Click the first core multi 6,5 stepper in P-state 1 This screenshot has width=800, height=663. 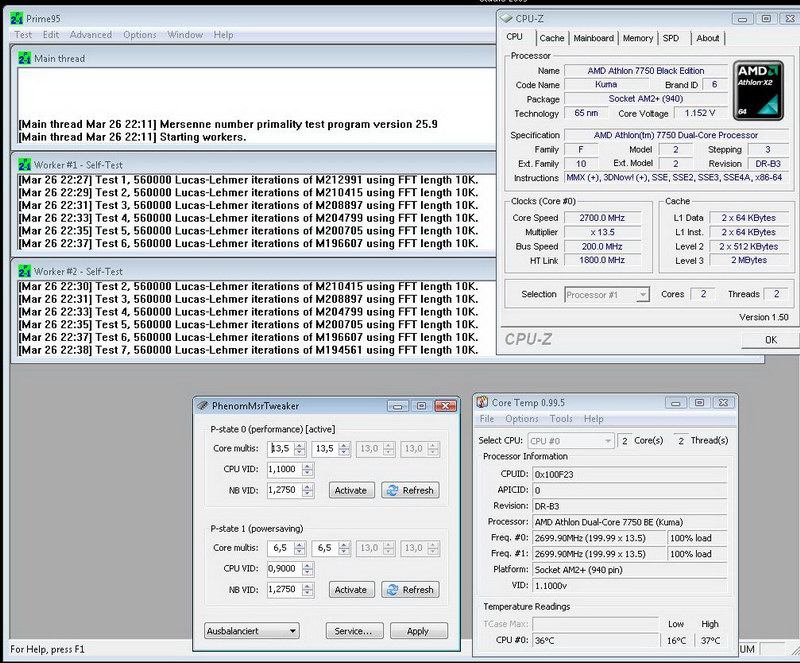coord(300,548)
